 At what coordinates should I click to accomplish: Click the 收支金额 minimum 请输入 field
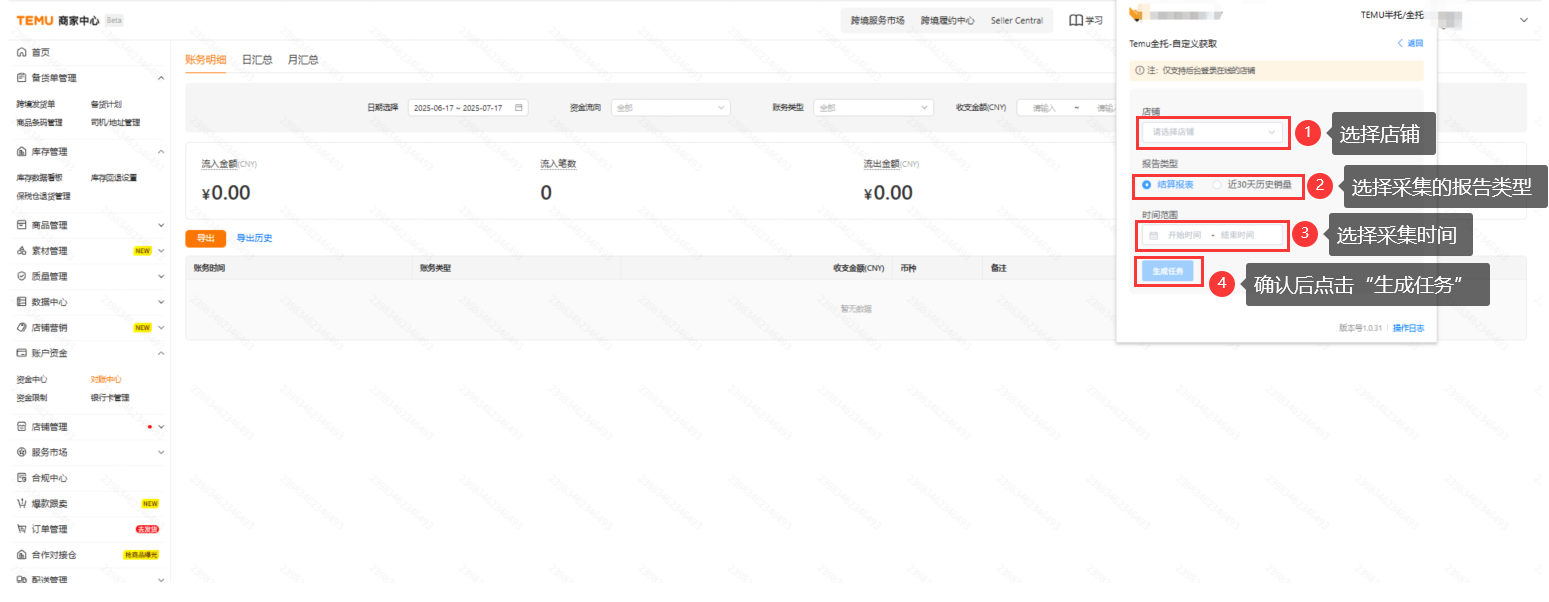[1044, 107]
